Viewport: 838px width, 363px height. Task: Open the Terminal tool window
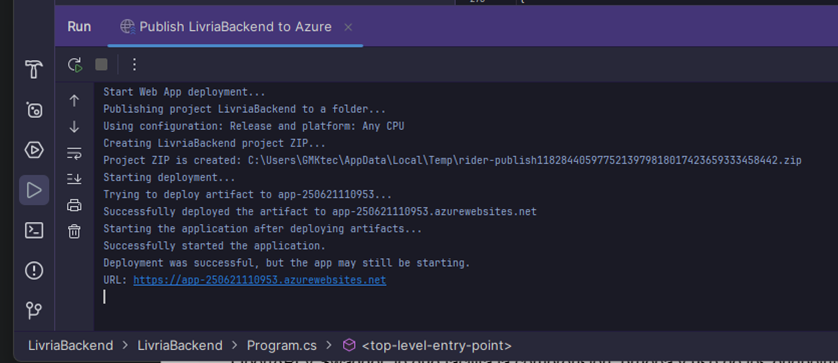[x=34, y=230]
